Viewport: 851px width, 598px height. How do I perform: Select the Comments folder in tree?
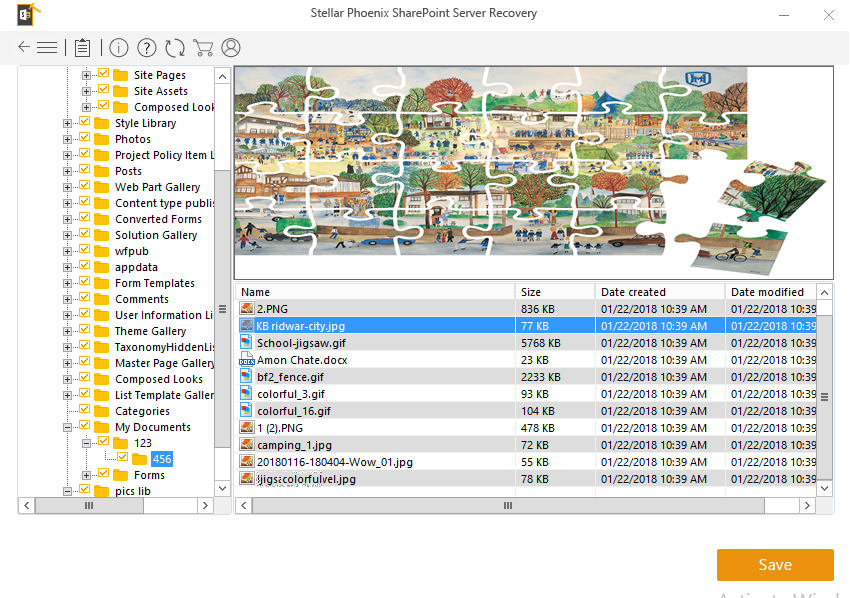142,299
